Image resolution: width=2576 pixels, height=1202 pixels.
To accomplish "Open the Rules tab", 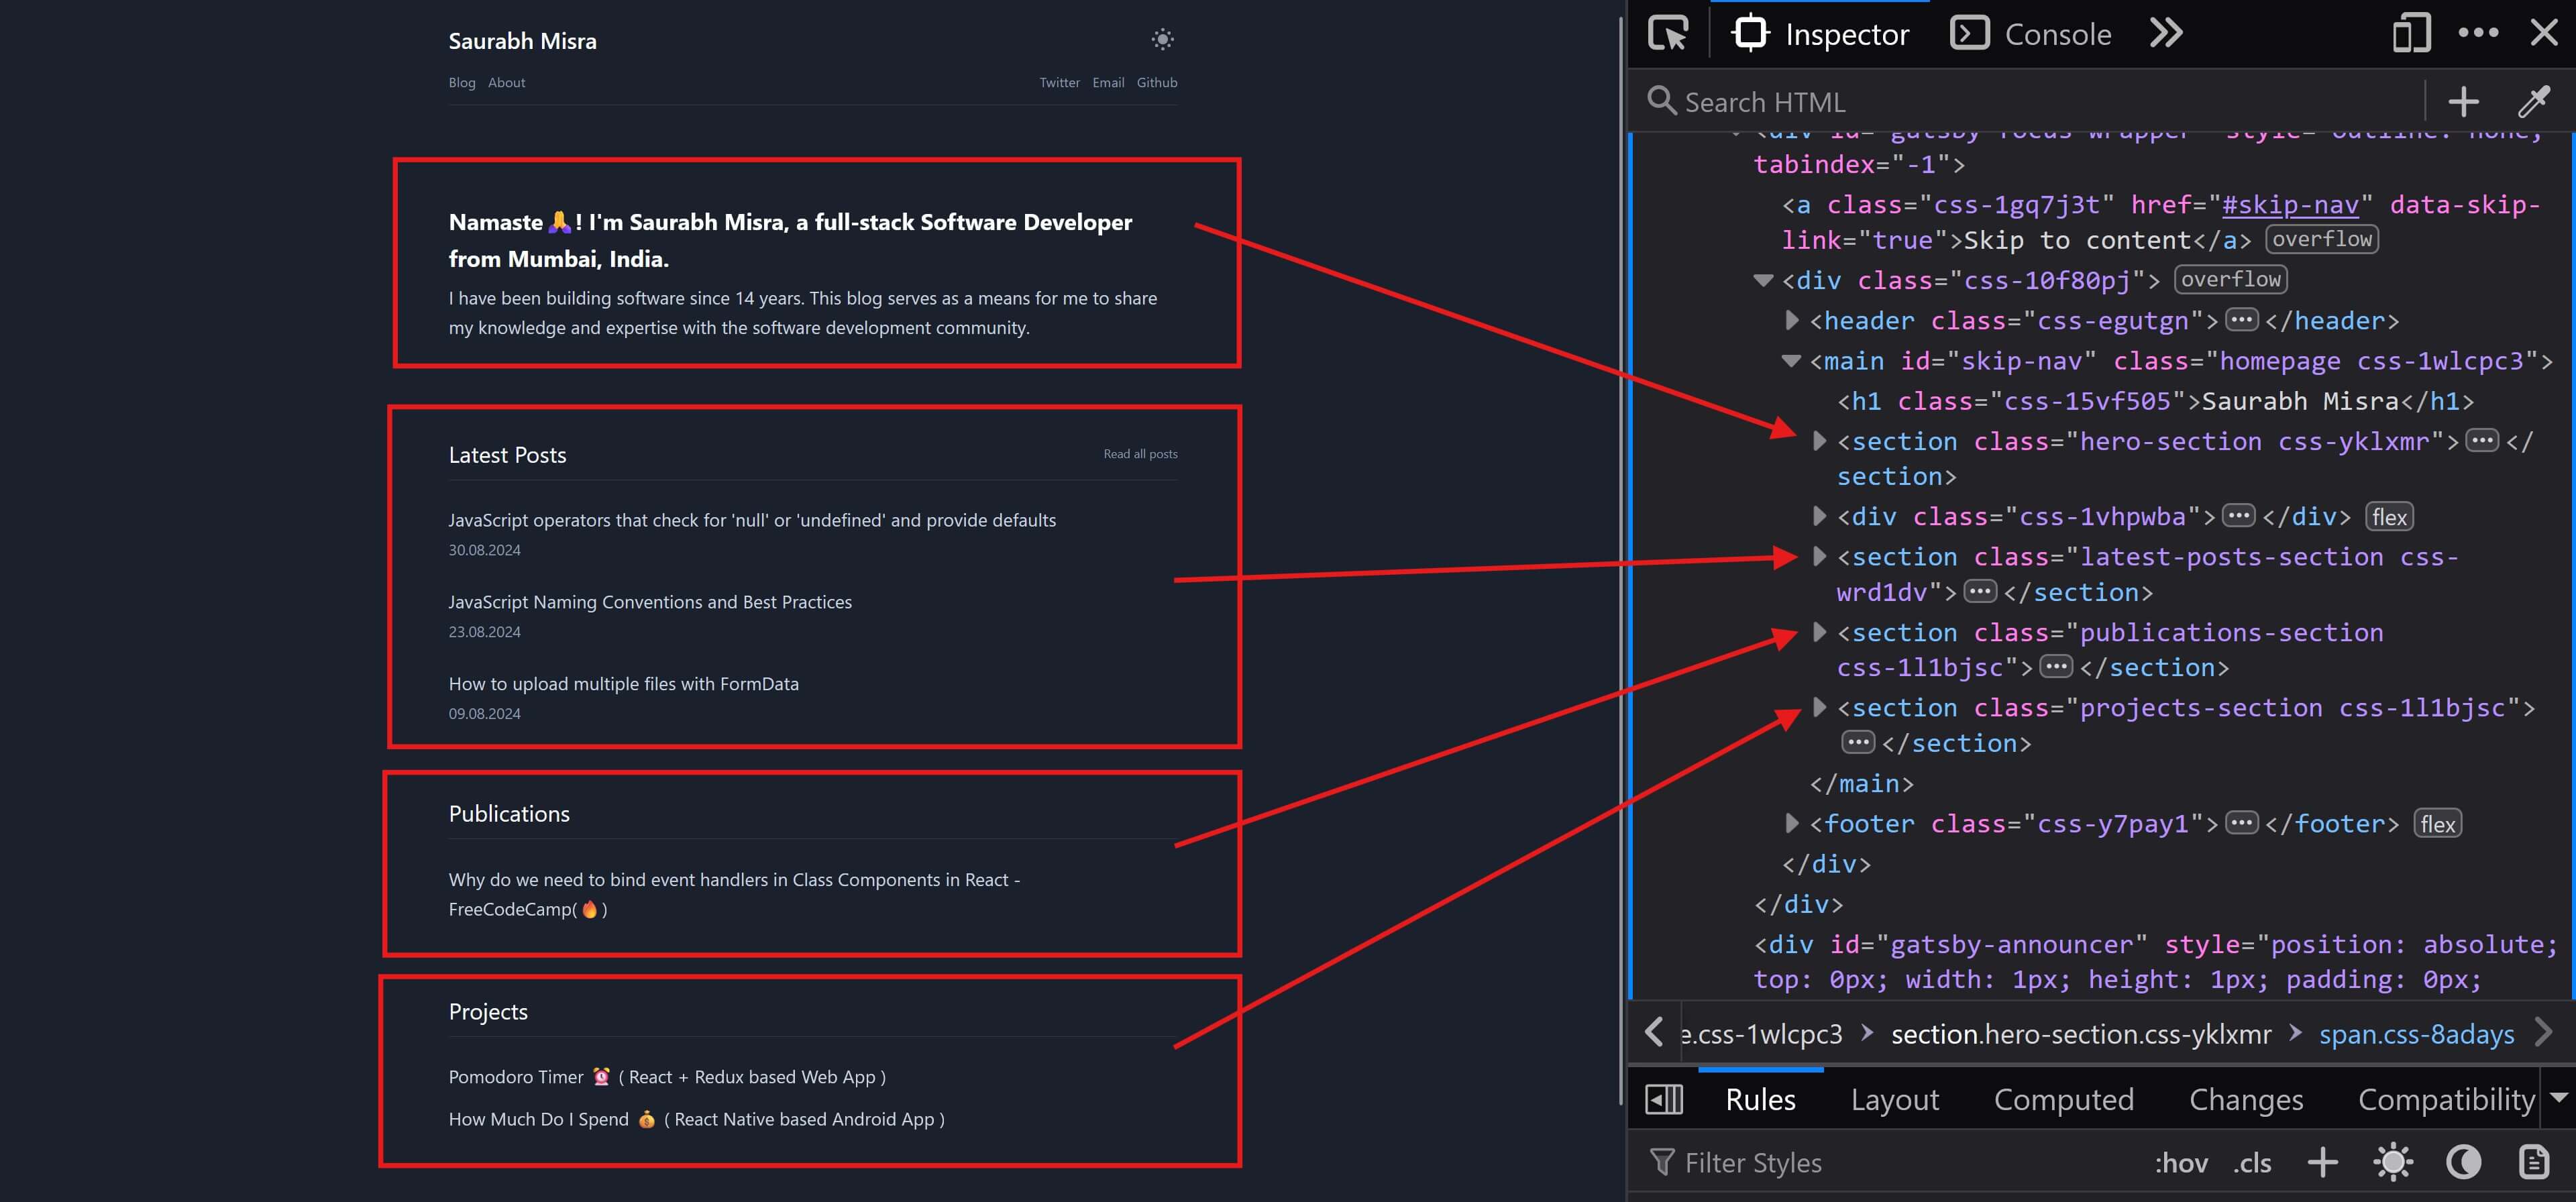I will (1760, 1099).
